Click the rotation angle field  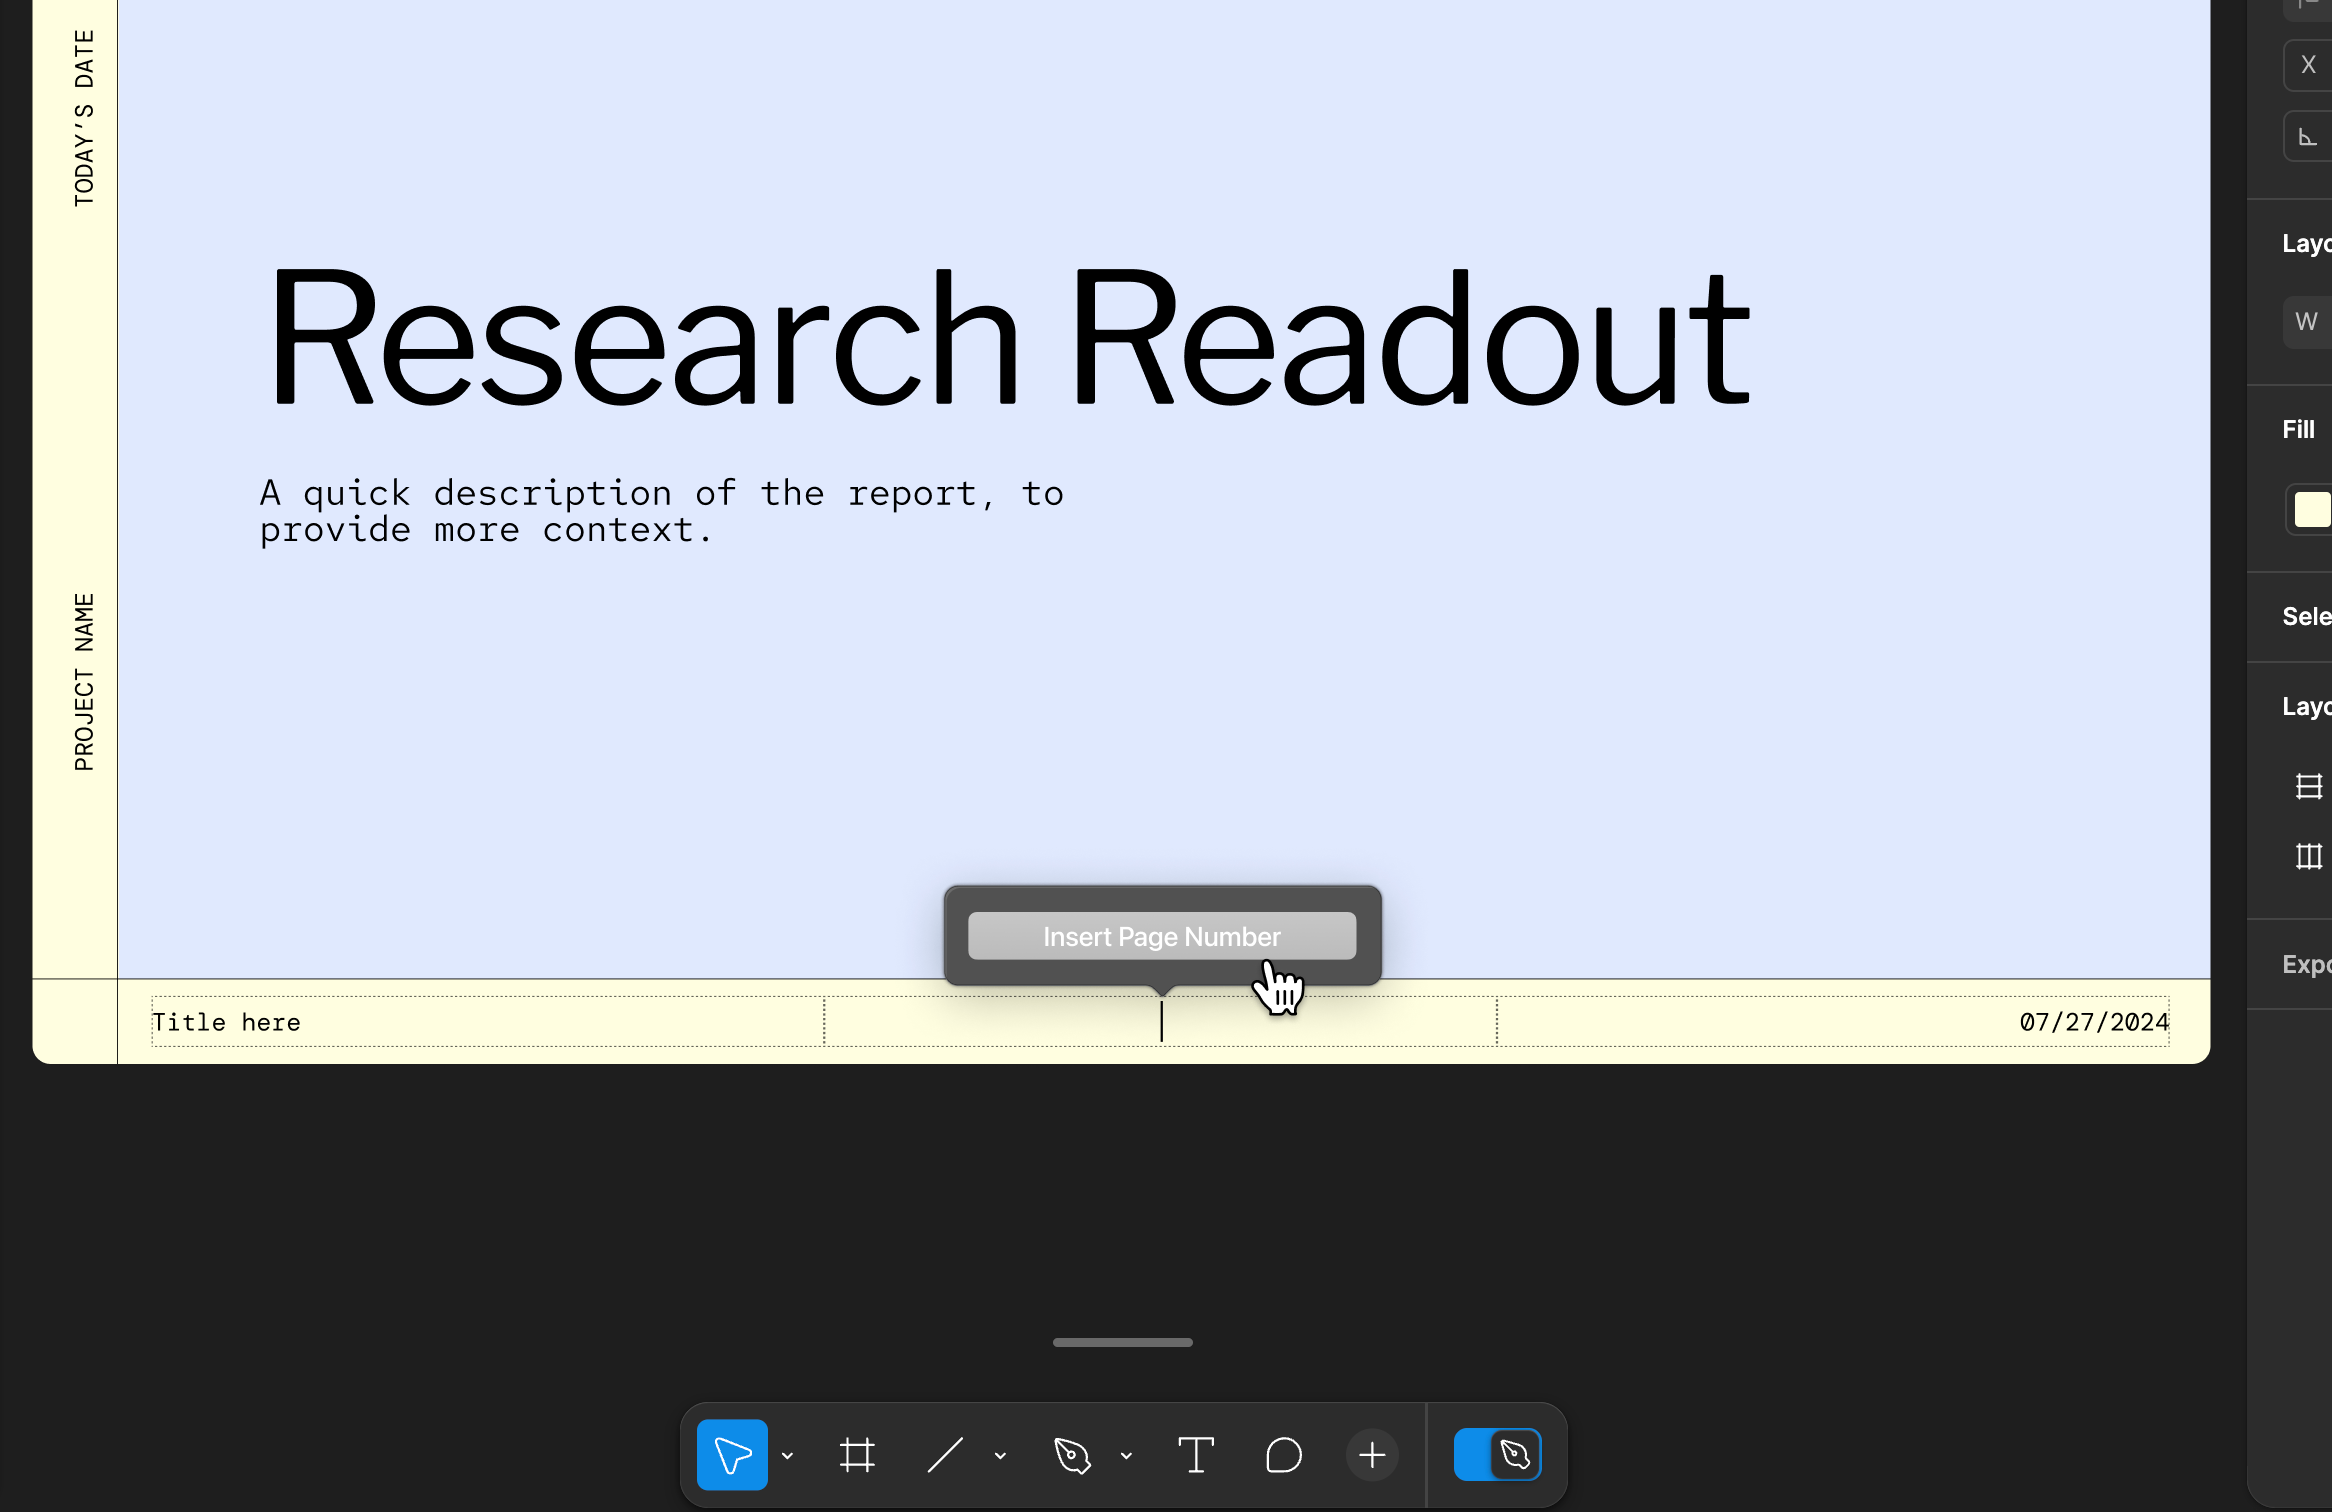(x=2308, y=136)
